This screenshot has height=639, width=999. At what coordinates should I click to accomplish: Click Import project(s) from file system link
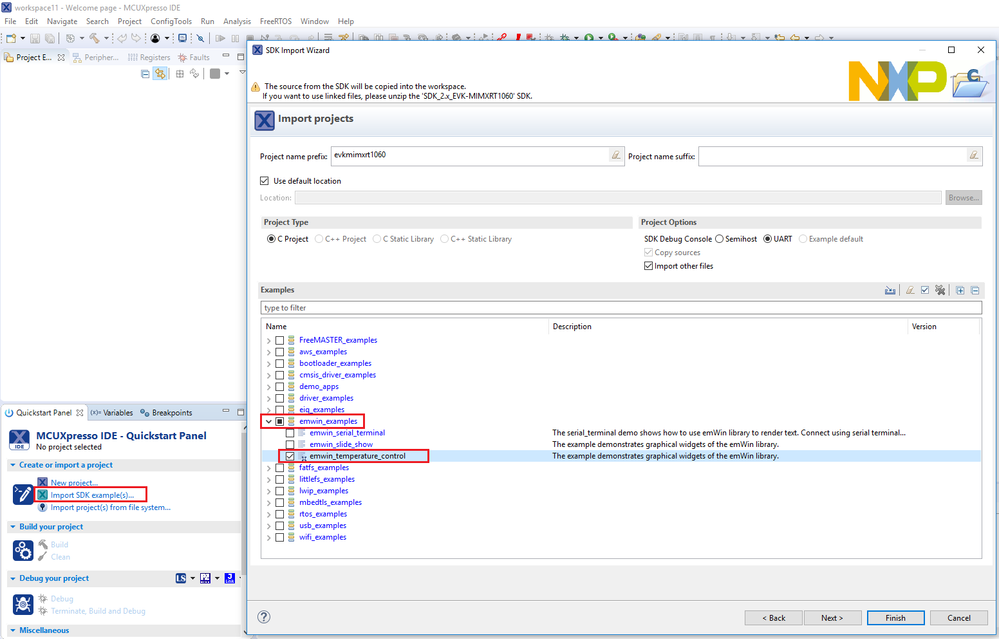click(x=110, y=508)
